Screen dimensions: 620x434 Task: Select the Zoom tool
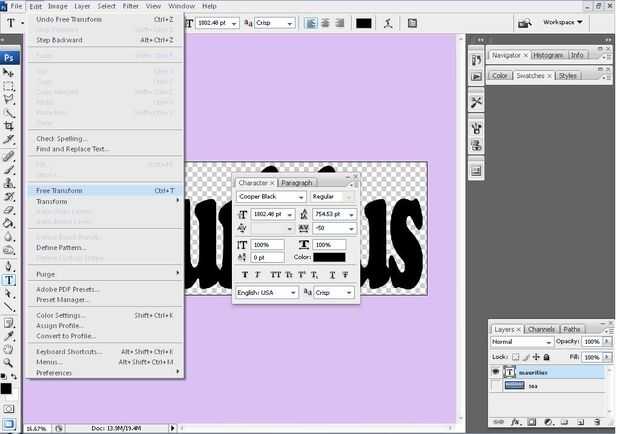8,363
